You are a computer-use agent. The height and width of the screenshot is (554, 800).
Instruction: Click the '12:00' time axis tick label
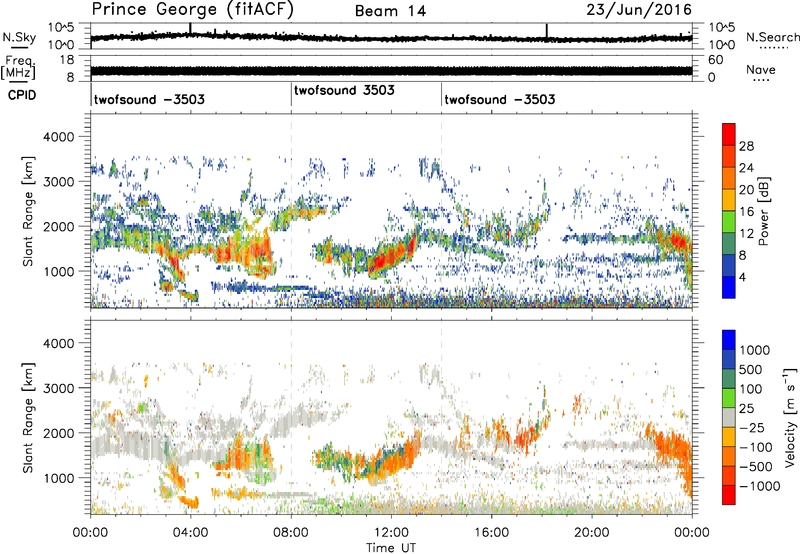click(x=391, y=533)
